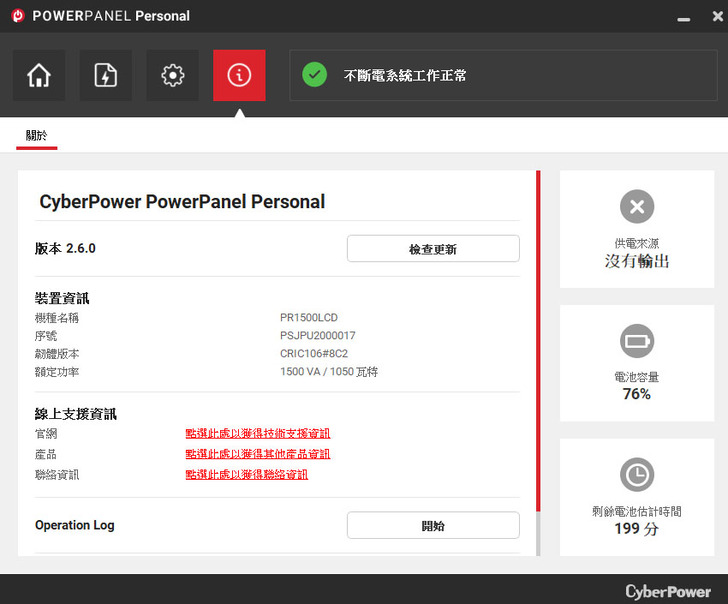Close the PowerPanel Personal window
The image size is (728, 604).
[x=712, y=16]
